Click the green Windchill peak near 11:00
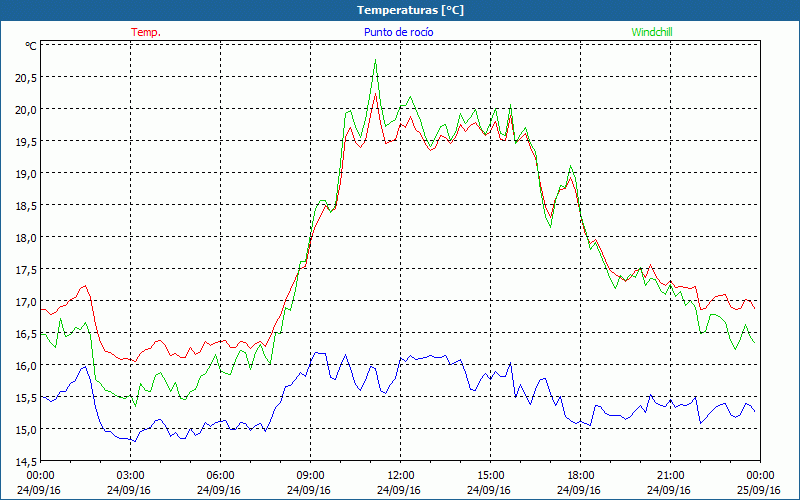Viewport: 800px width, 500px height. point(376,60)
